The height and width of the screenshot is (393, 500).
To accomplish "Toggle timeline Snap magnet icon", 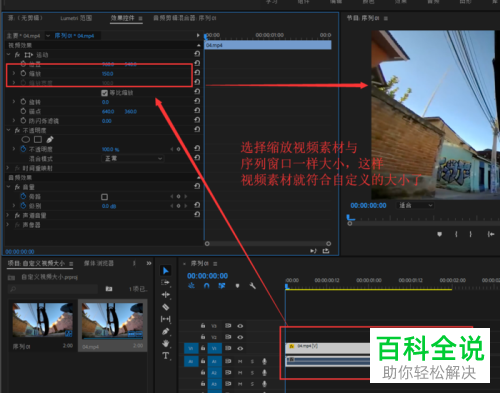I will [207, 286].
